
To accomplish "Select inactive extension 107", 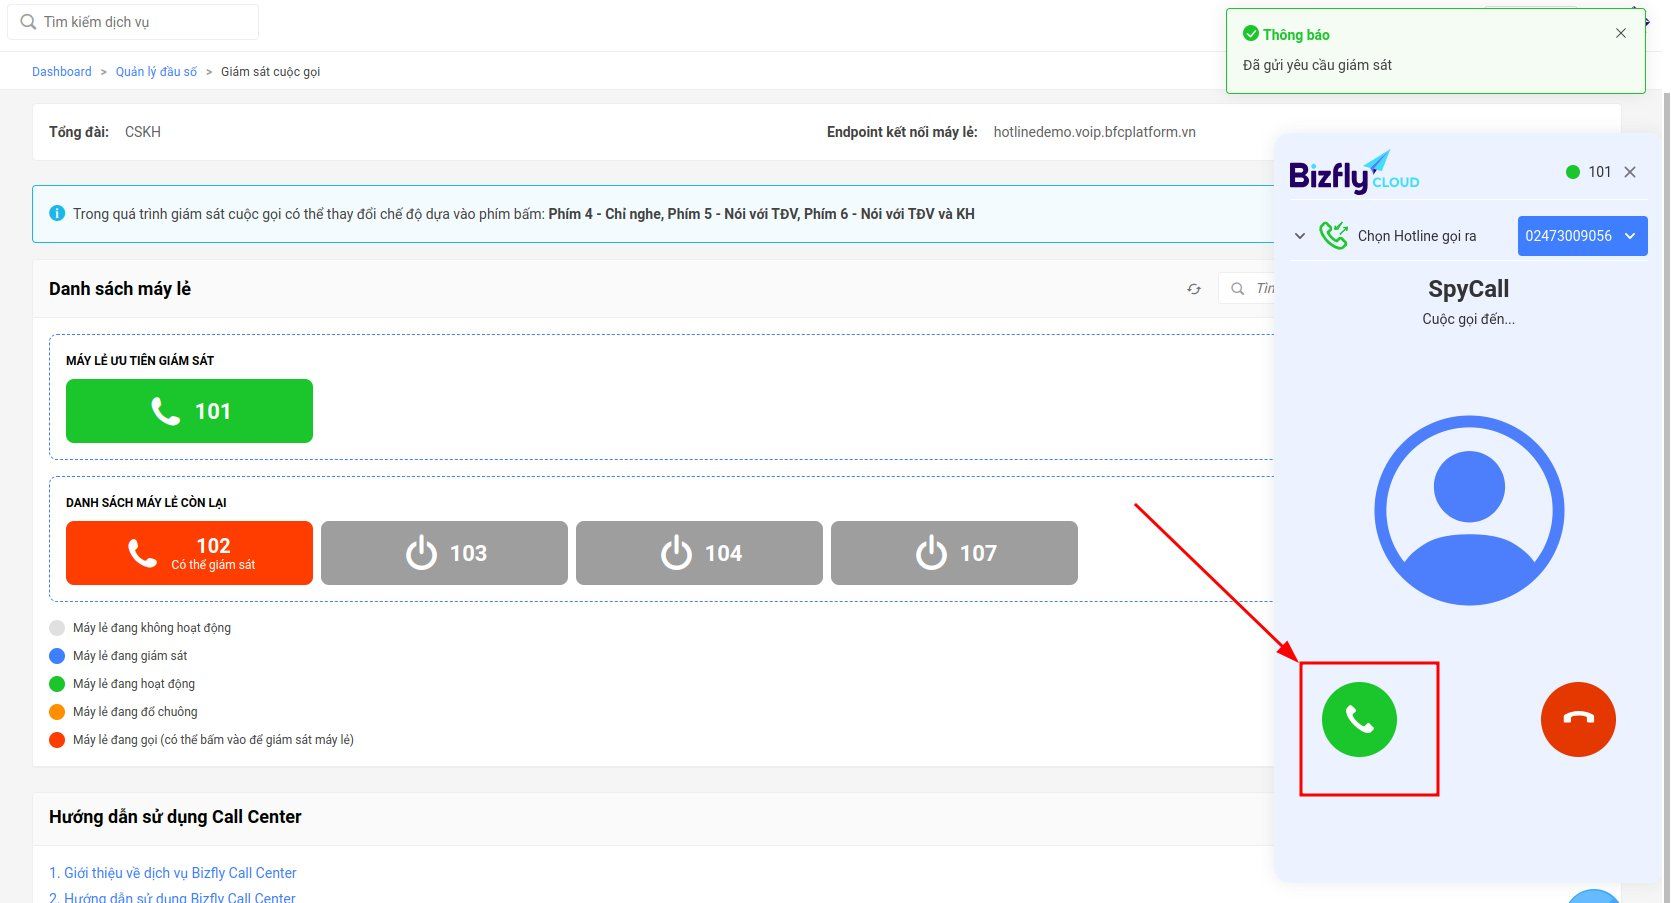I will (954, 553).
